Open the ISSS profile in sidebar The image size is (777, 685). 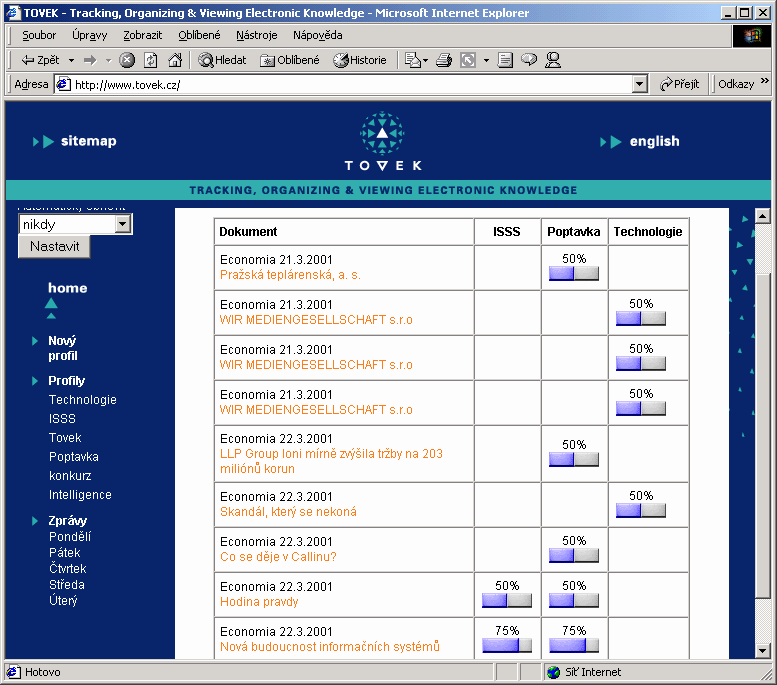[62, 419]
